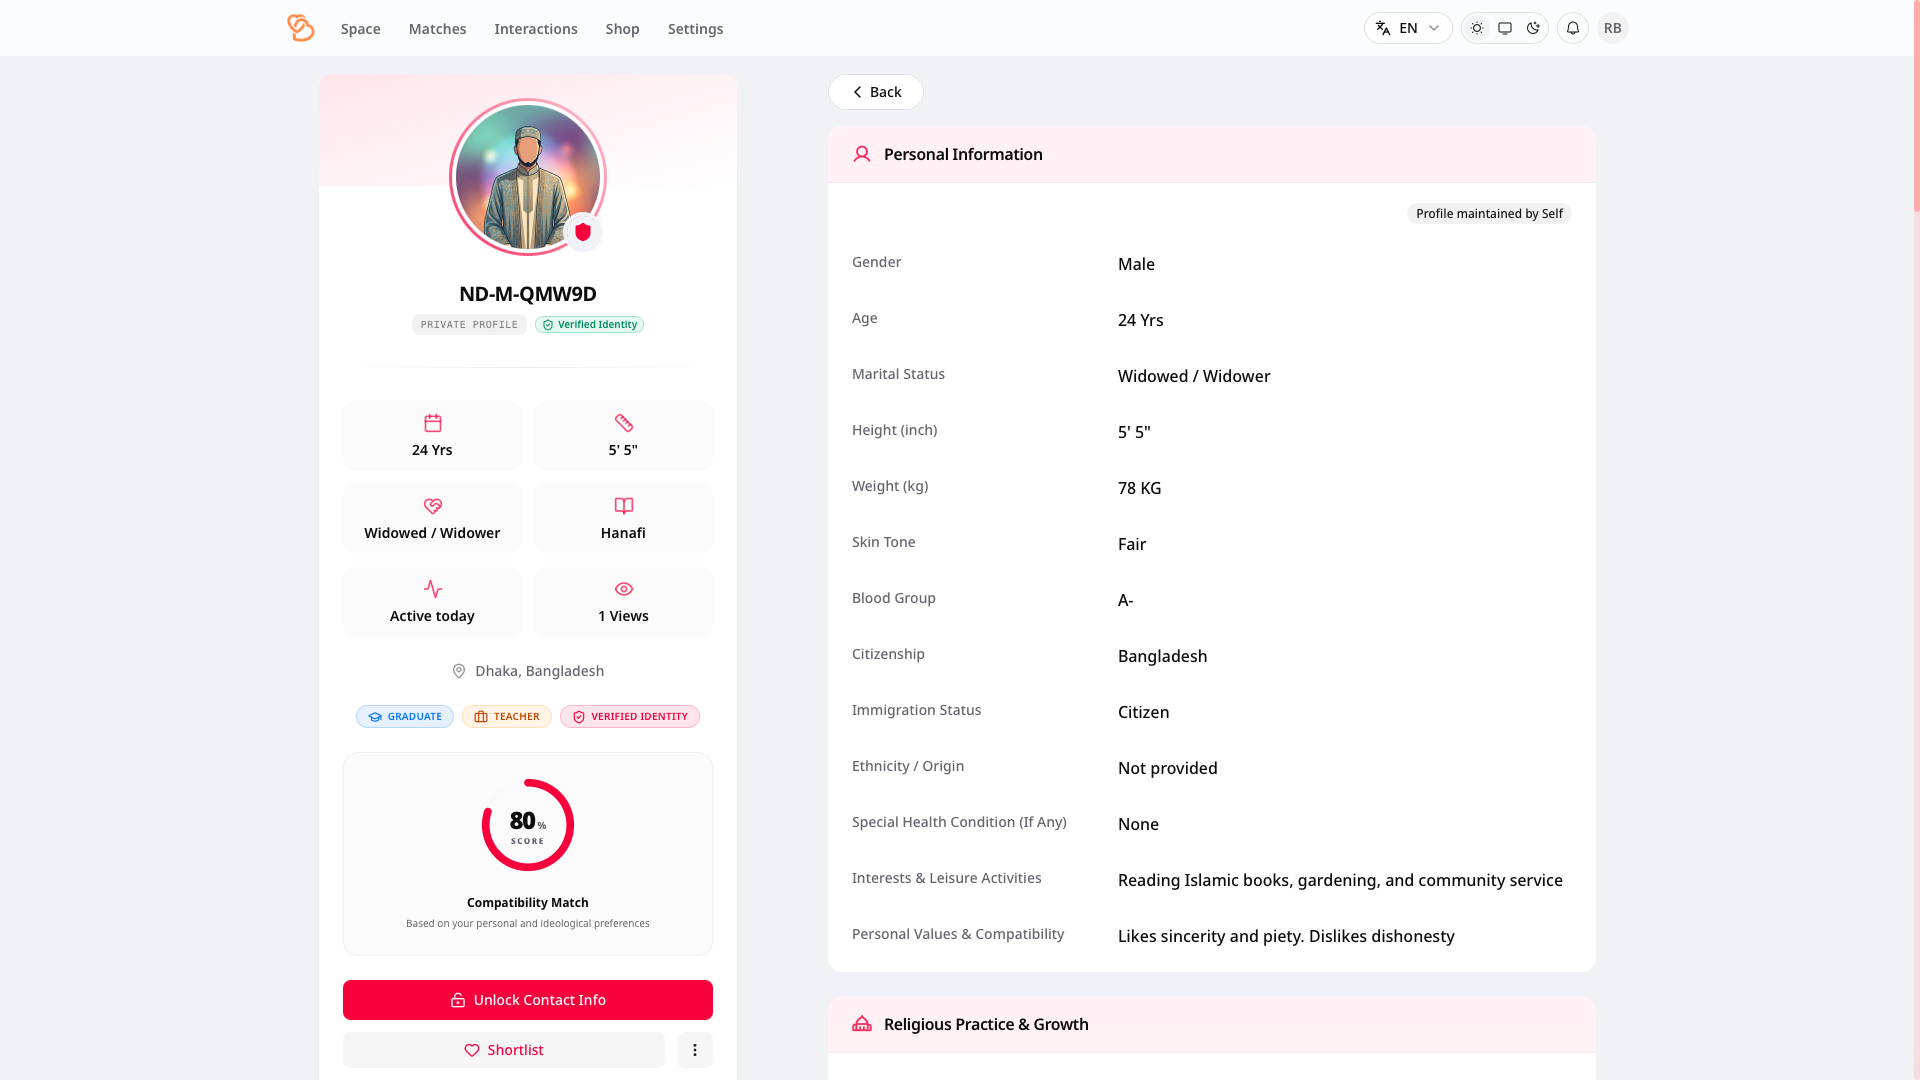
Task: Click the Hanafi open-book icon
Action: [x=622, y=506]
